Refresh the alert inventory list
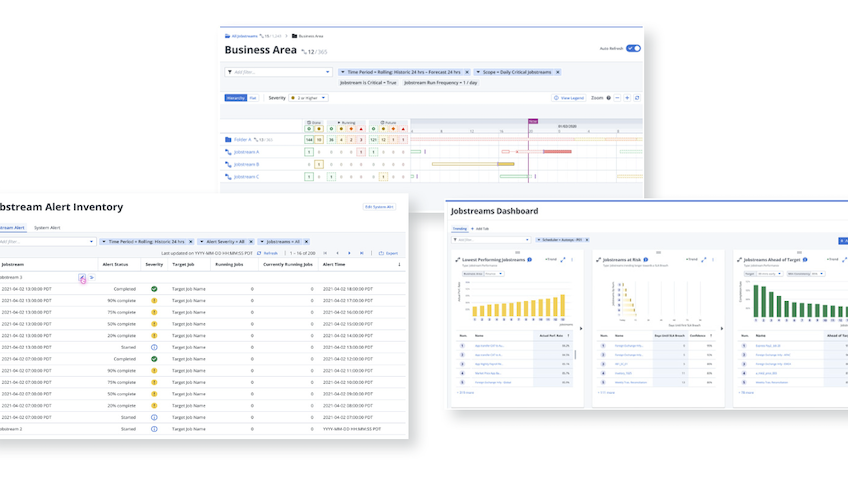Screen dimensions: 848x477 click(267, 253)
